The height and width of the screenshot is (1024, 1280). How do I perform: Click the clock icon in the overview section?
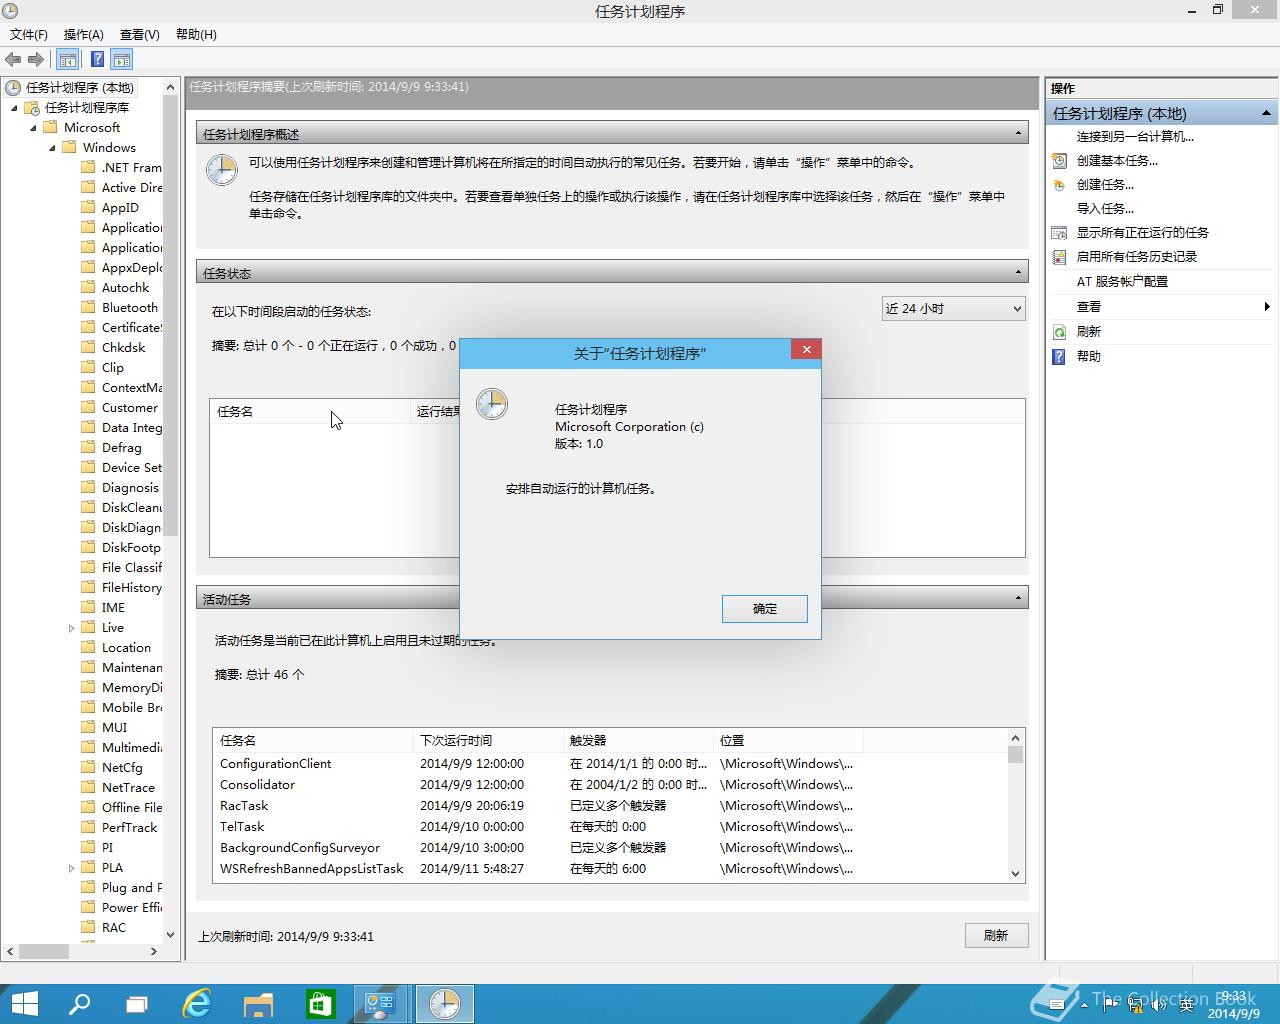pos(221,169)
